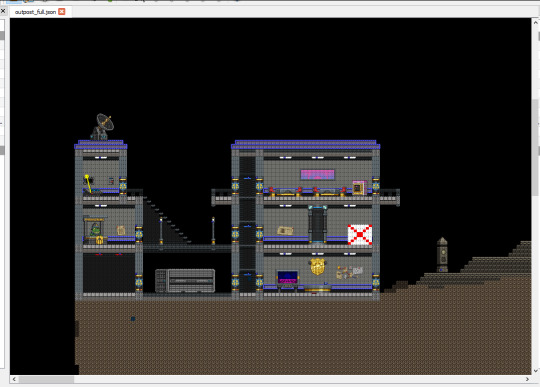Click the golden shield emblem
This screenshot has width=540, height=387.
317,266
